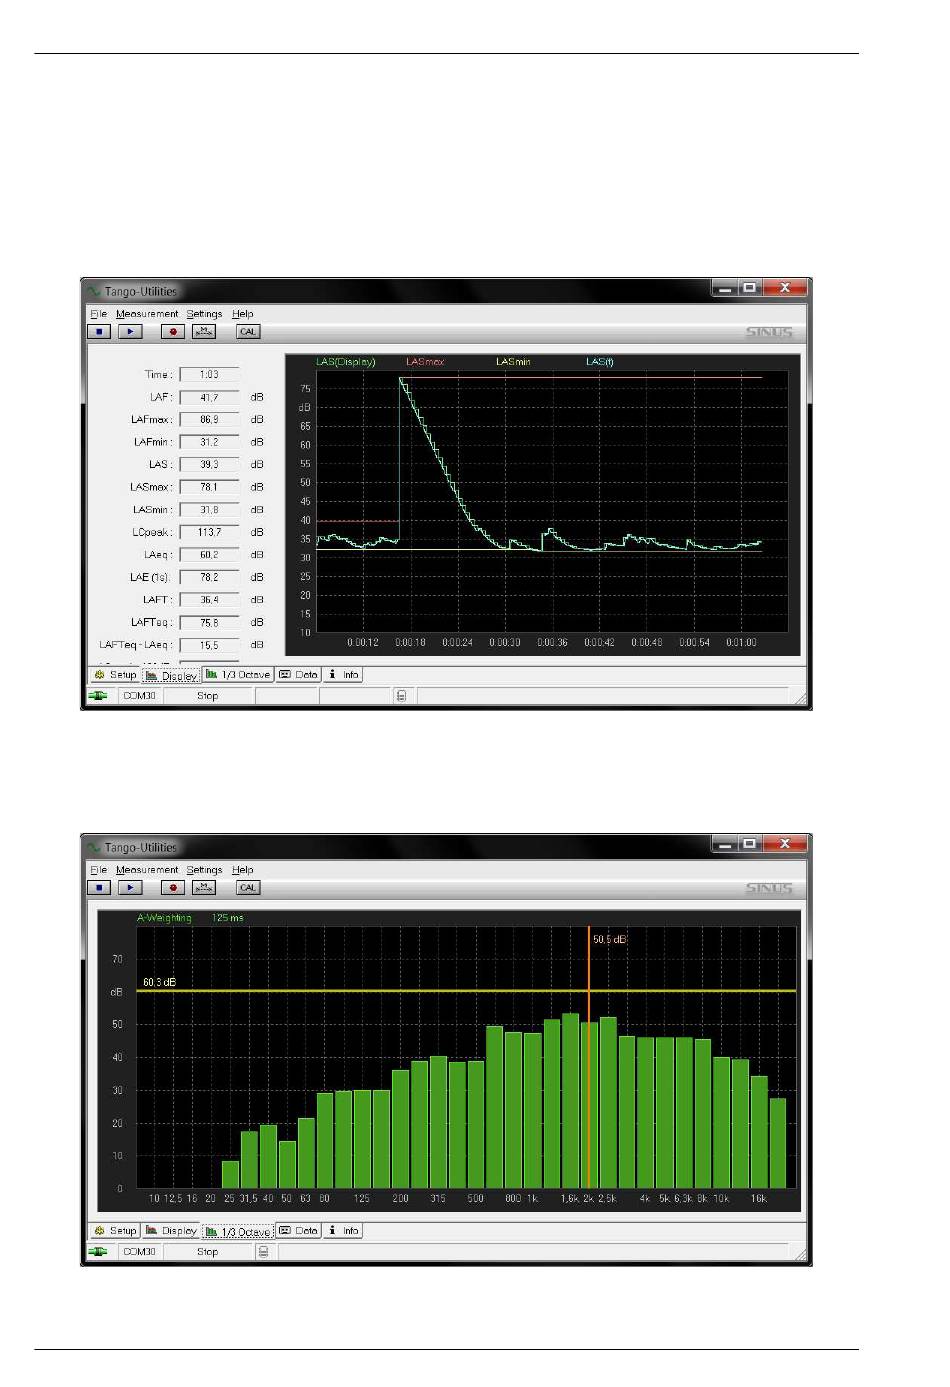
Task: Click Stop square icon in time-history window
Action: [x=99, y=332]
